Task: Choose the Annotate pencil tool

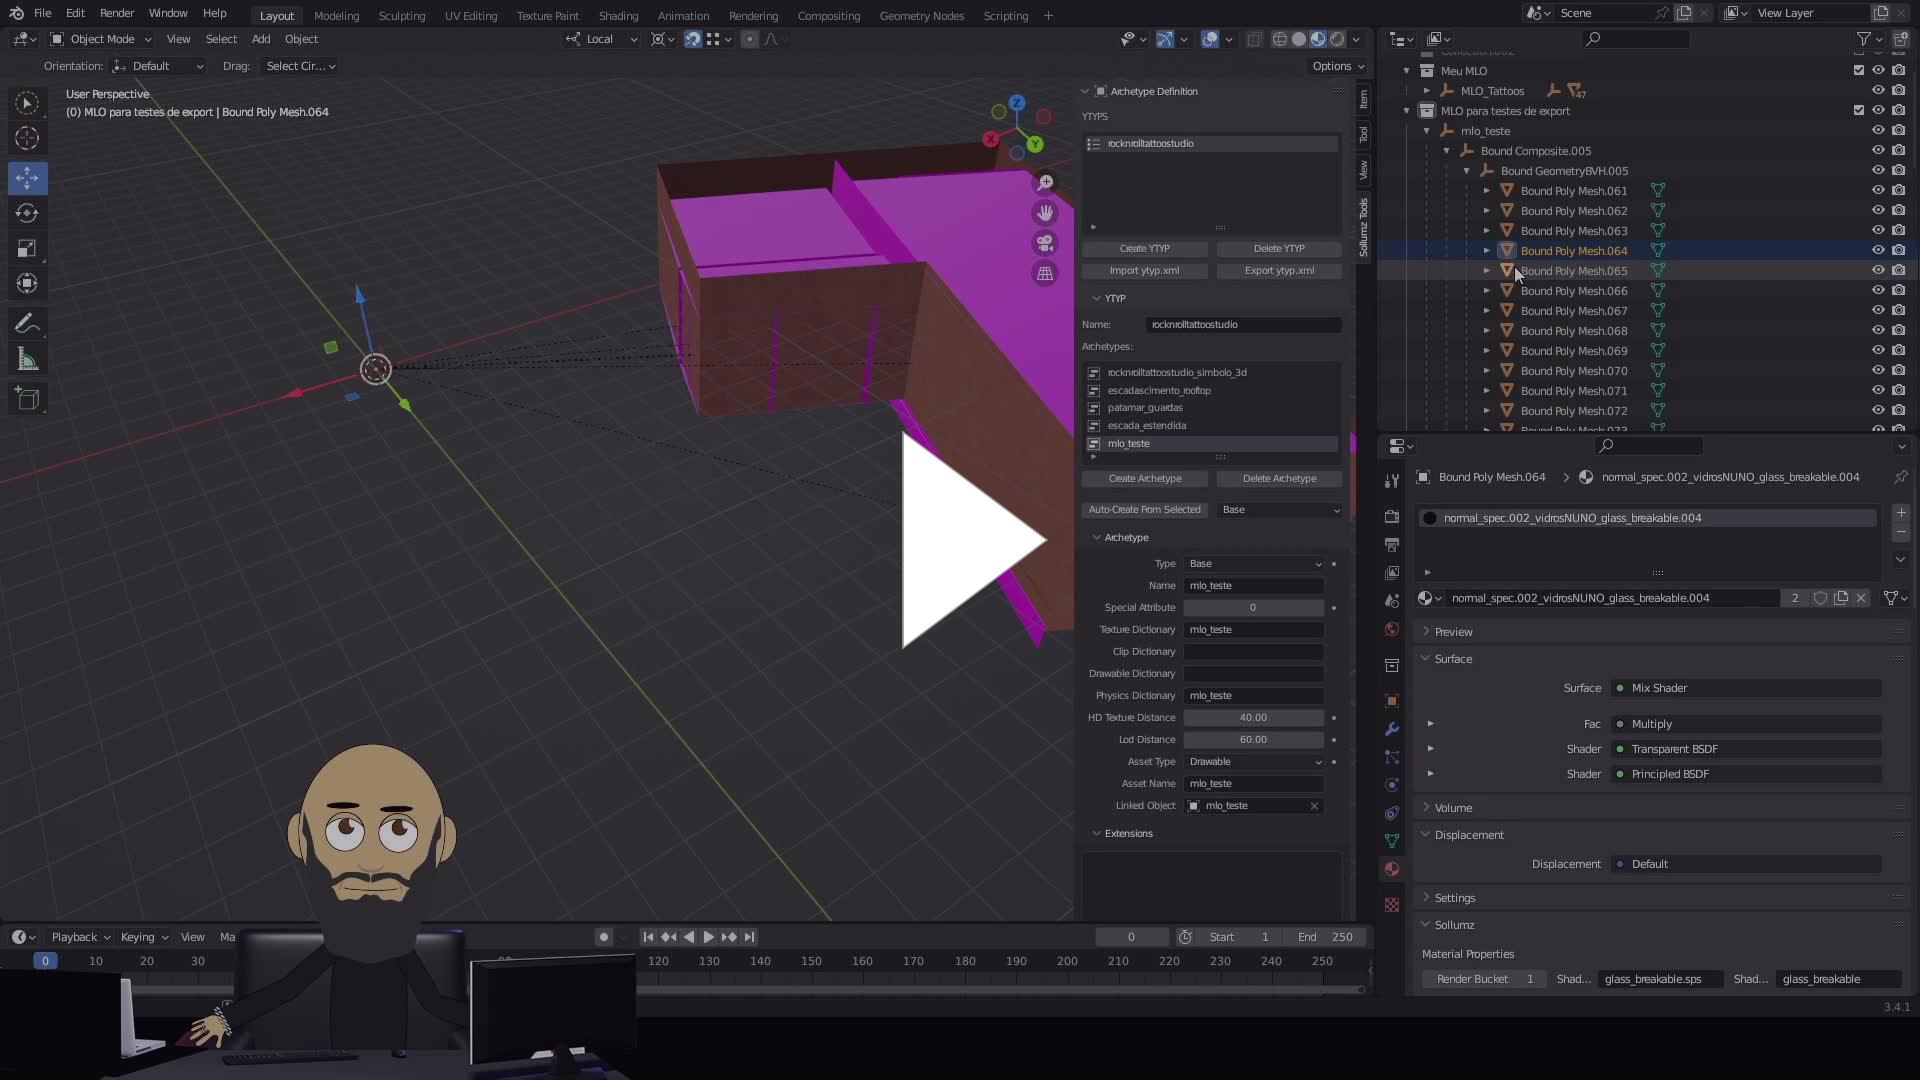Action: (27, 324)
